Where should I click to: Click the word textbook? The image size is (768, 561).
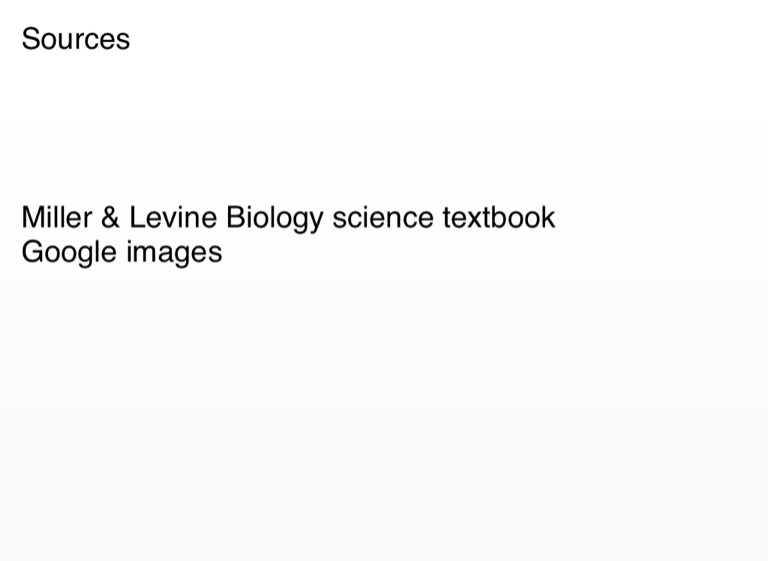pyautogui.click(x=498, y=217)
